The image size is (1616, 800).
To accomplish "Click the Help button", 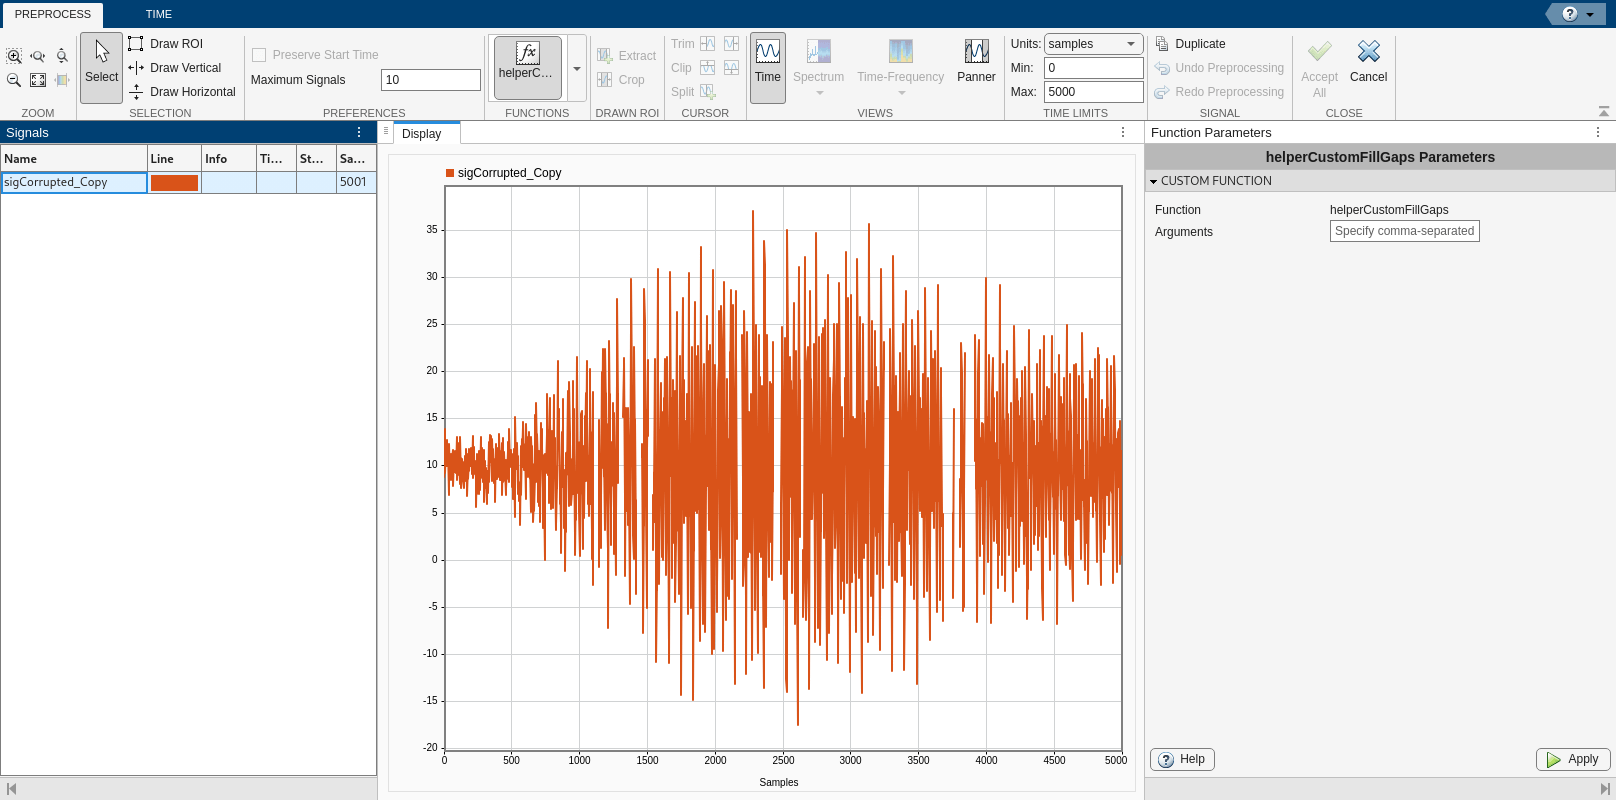I will [x=1182, y=759].
